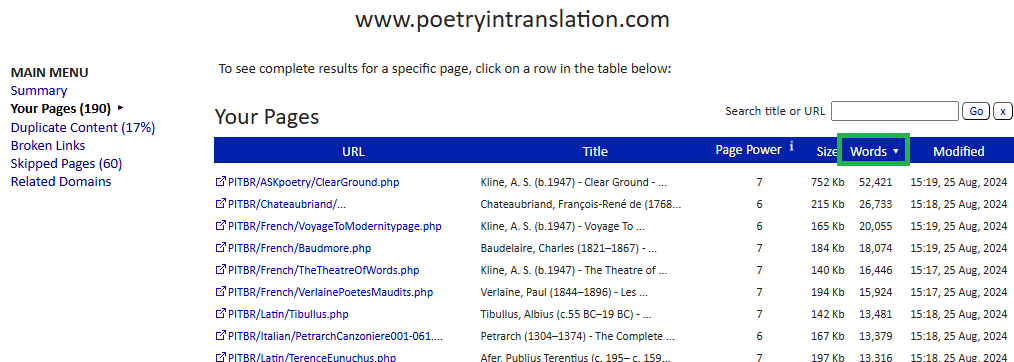1014x362 pixels.
Task: Click title 'Kline, A. S. (b.1947) - Clear Ground'
Action: click(573, 182)
